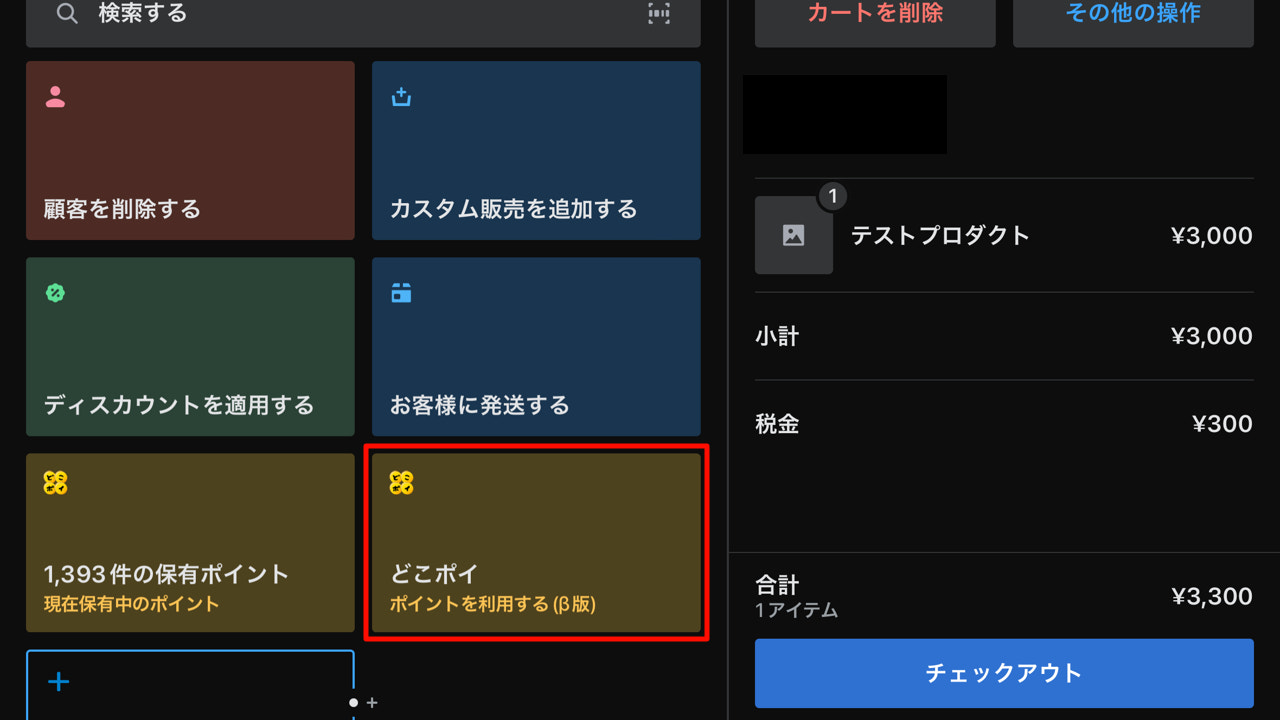Click the 検索する search input field

[300, 15]
